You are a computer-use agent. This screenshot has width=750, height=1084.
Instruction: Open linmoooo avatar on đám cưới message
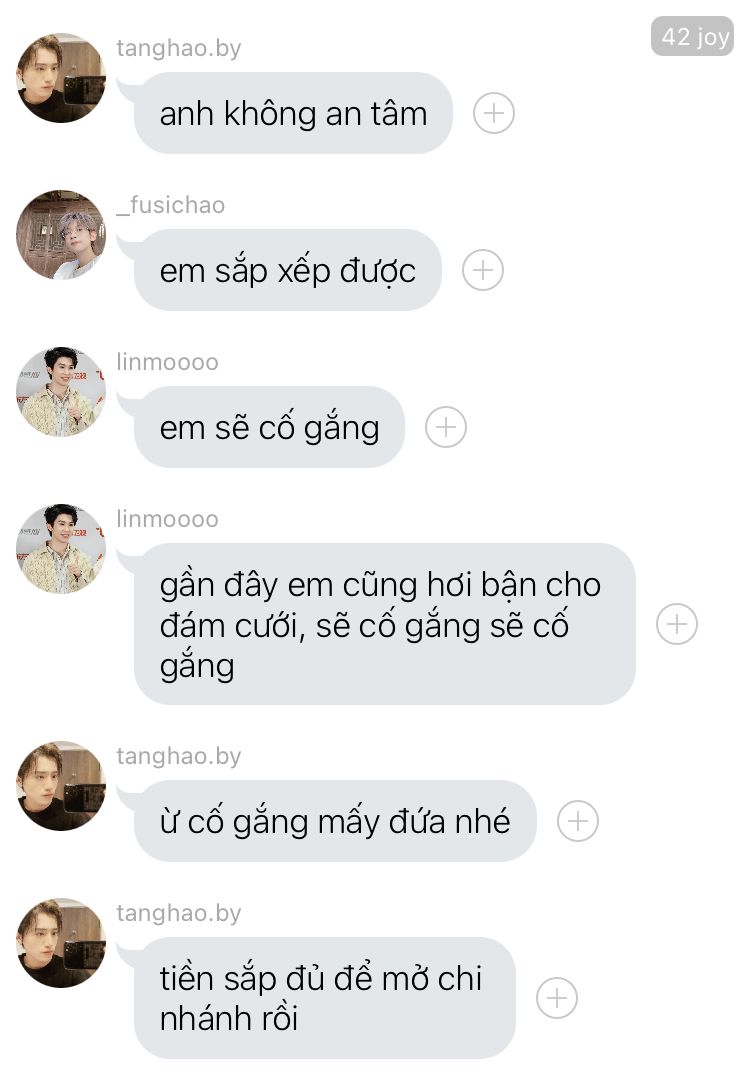61,549
